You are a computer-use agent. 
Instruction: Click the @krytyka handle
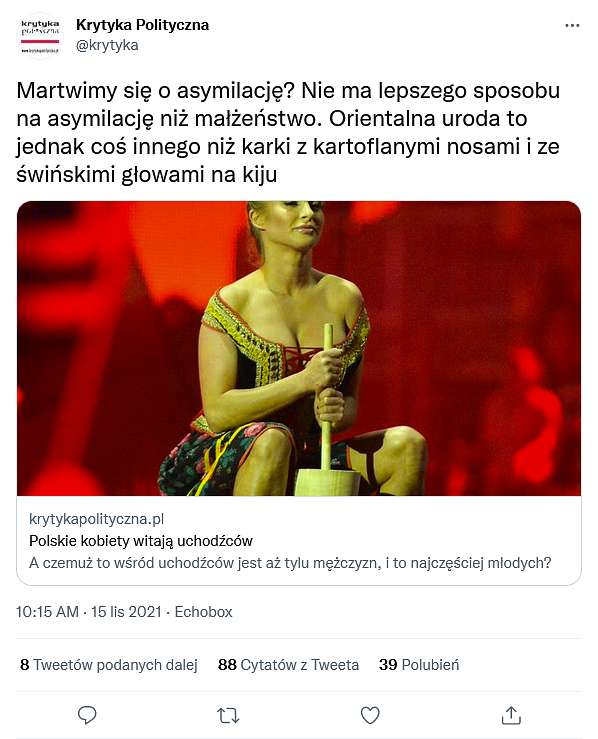coord(107,45)
